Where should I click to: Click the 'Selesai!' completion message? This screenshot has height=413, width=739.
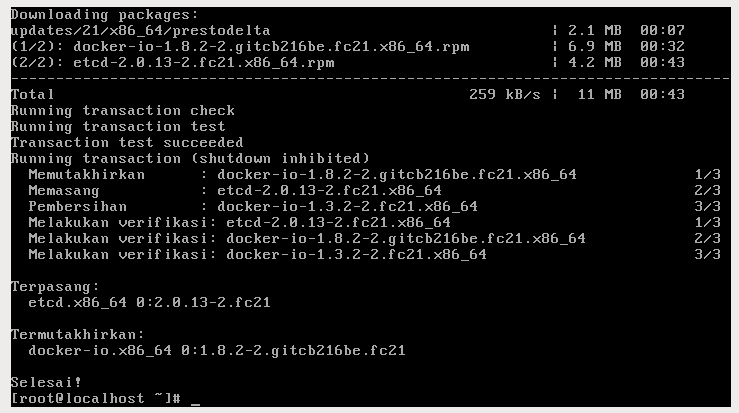(x=46, y=382)
